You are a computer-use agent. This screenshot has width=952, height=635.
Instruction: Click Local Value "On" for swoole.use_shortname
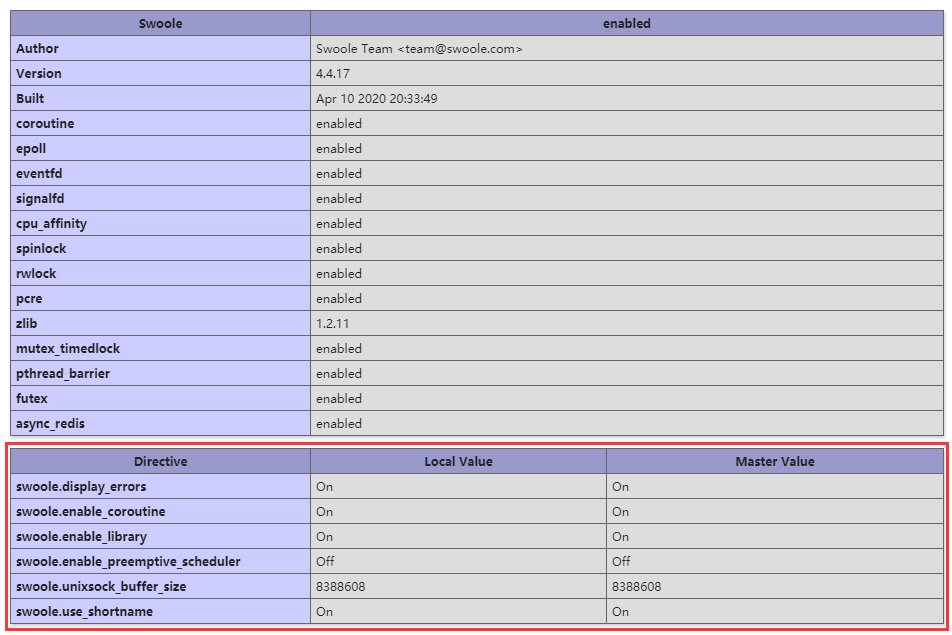click(x=324, y=611)
